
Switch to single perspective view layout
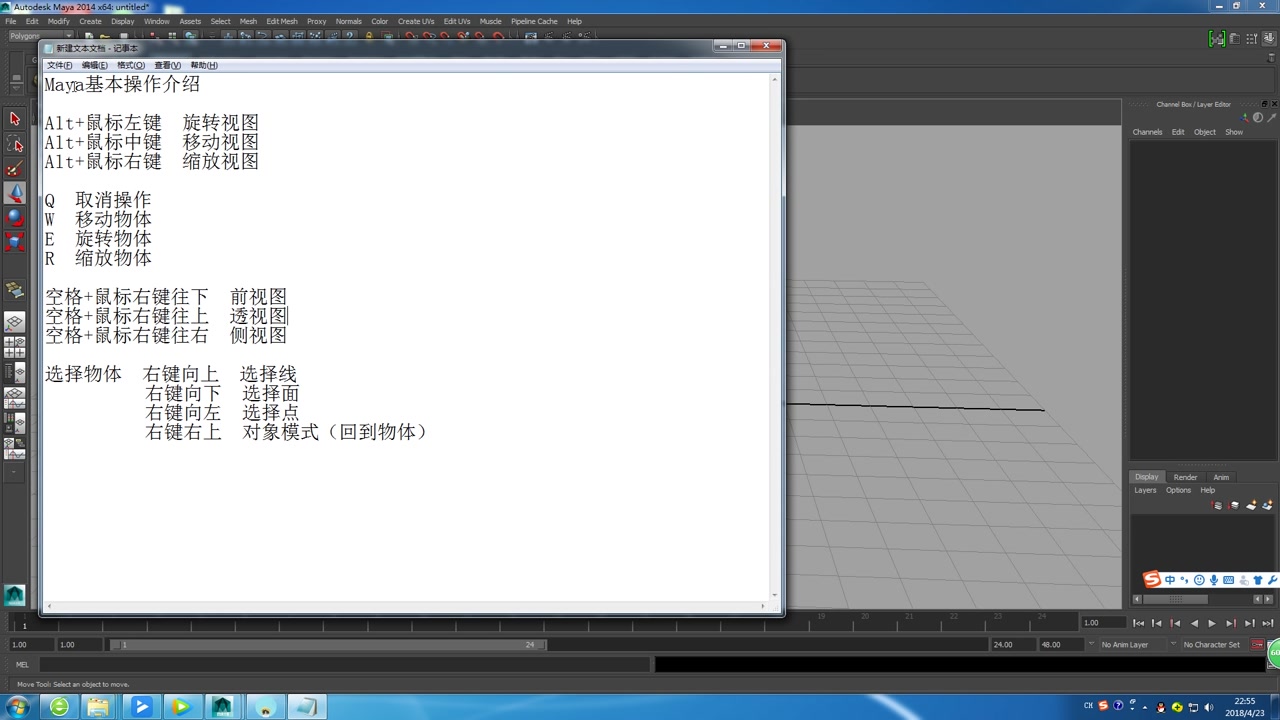(14, 323)
